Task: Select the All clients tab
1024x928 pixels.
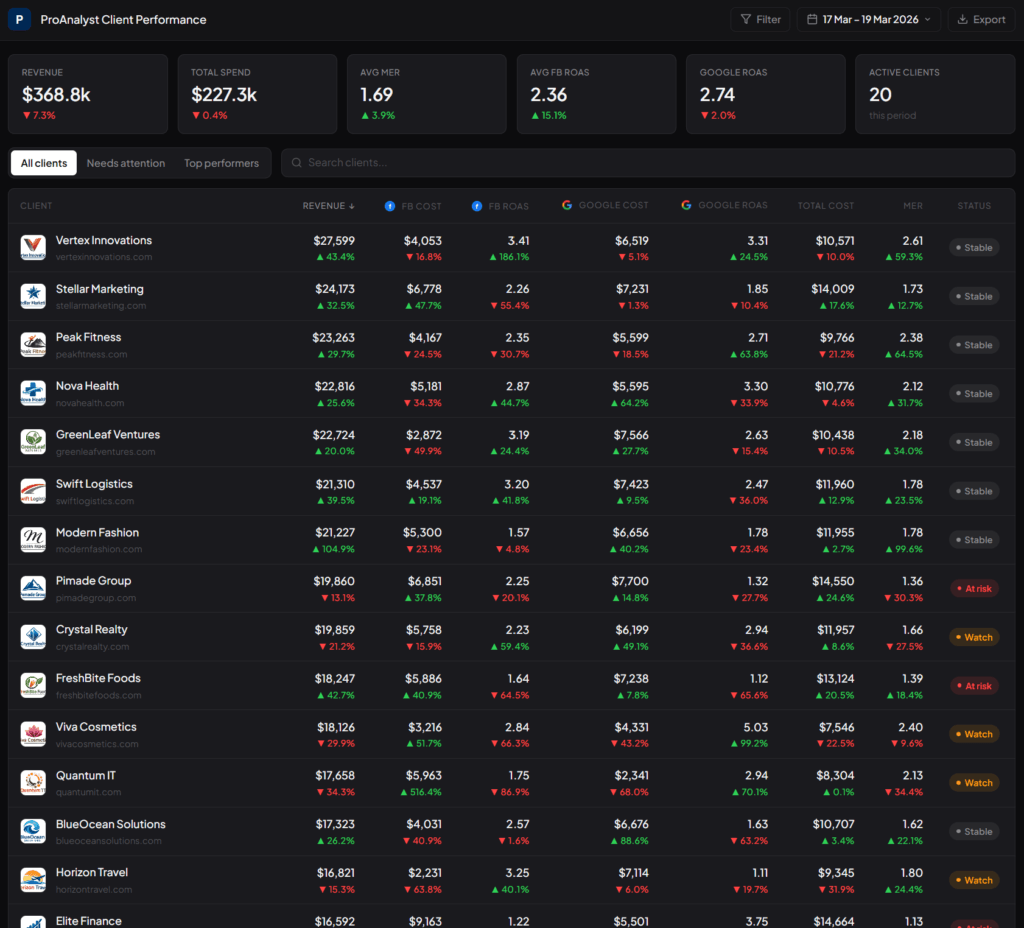Action: (44, 163)
